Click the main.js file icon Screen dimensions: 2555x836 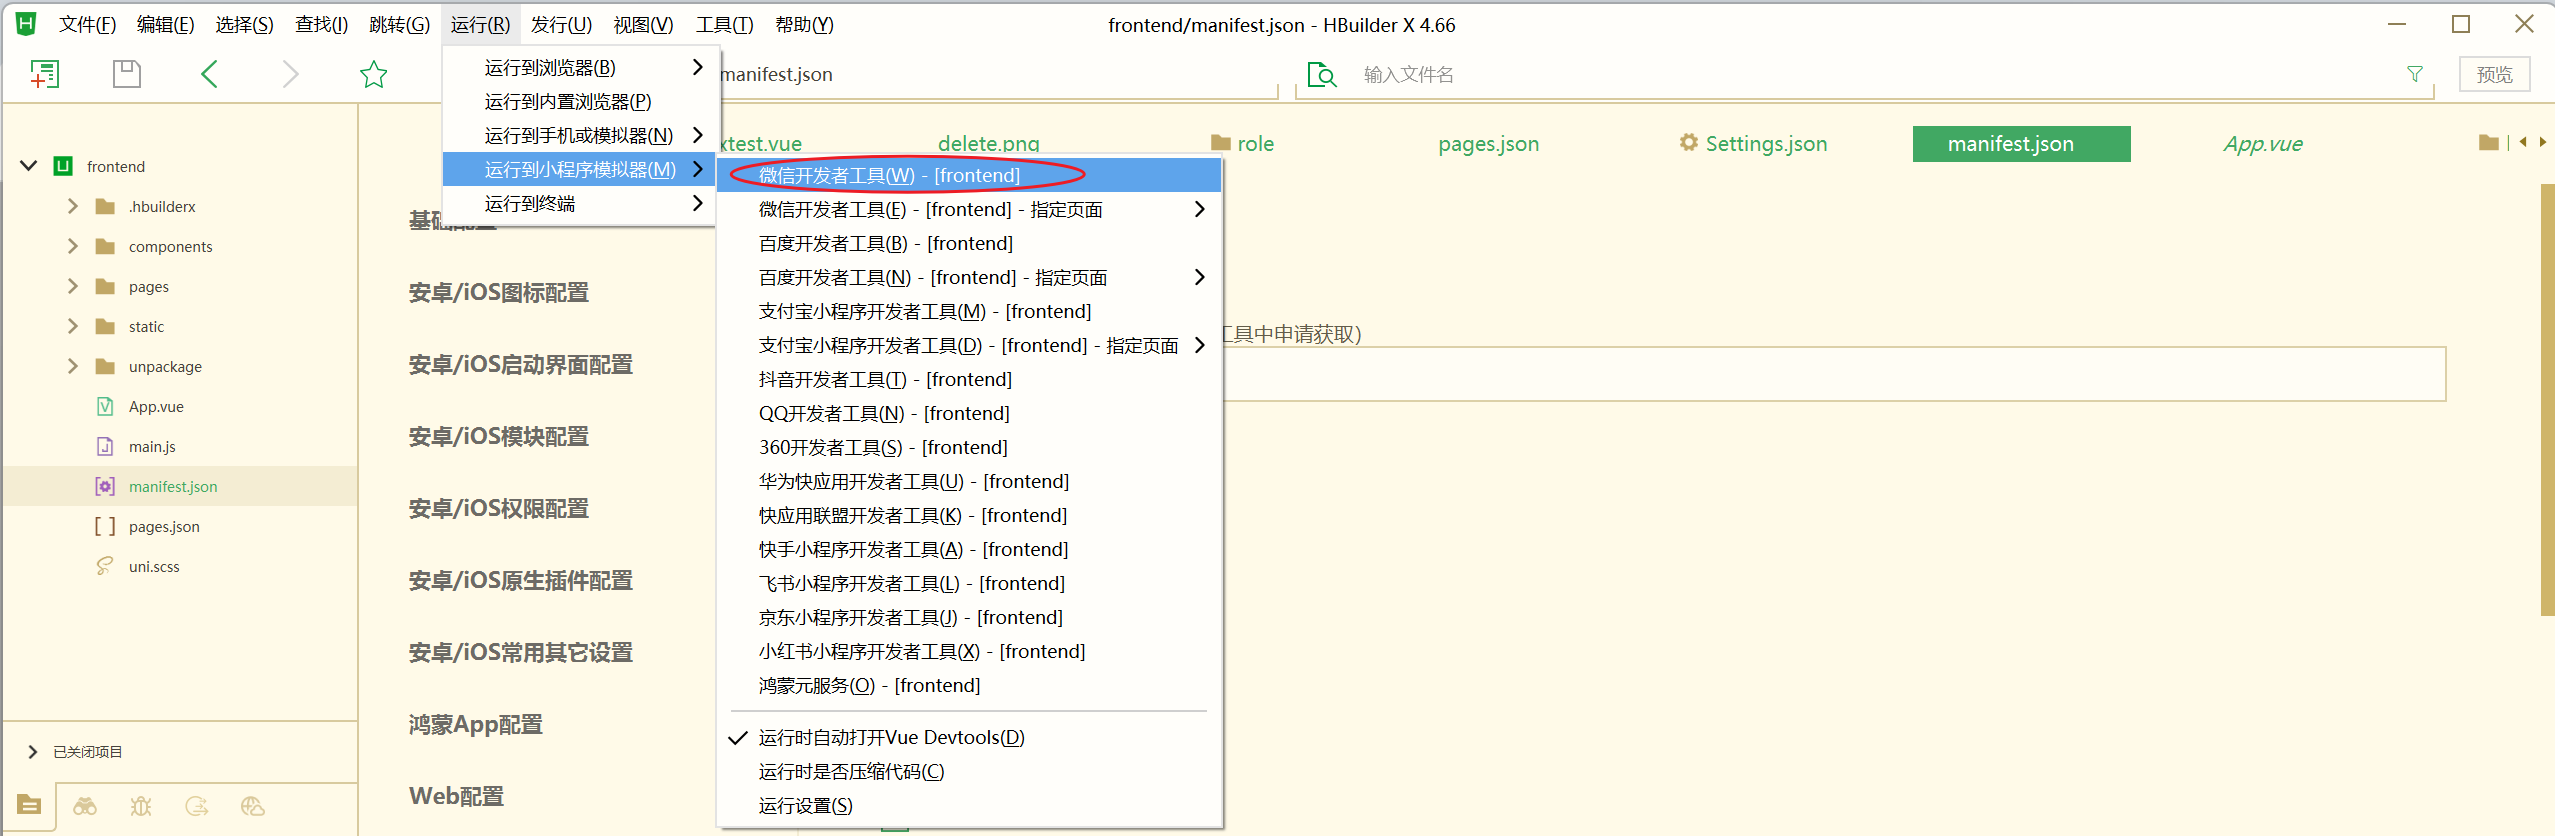tap(105, 446)
